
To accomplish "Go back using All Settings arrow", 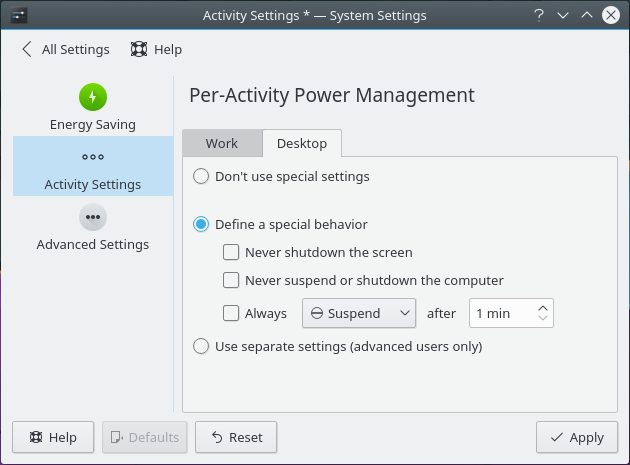I will click(x=26, y=49).
